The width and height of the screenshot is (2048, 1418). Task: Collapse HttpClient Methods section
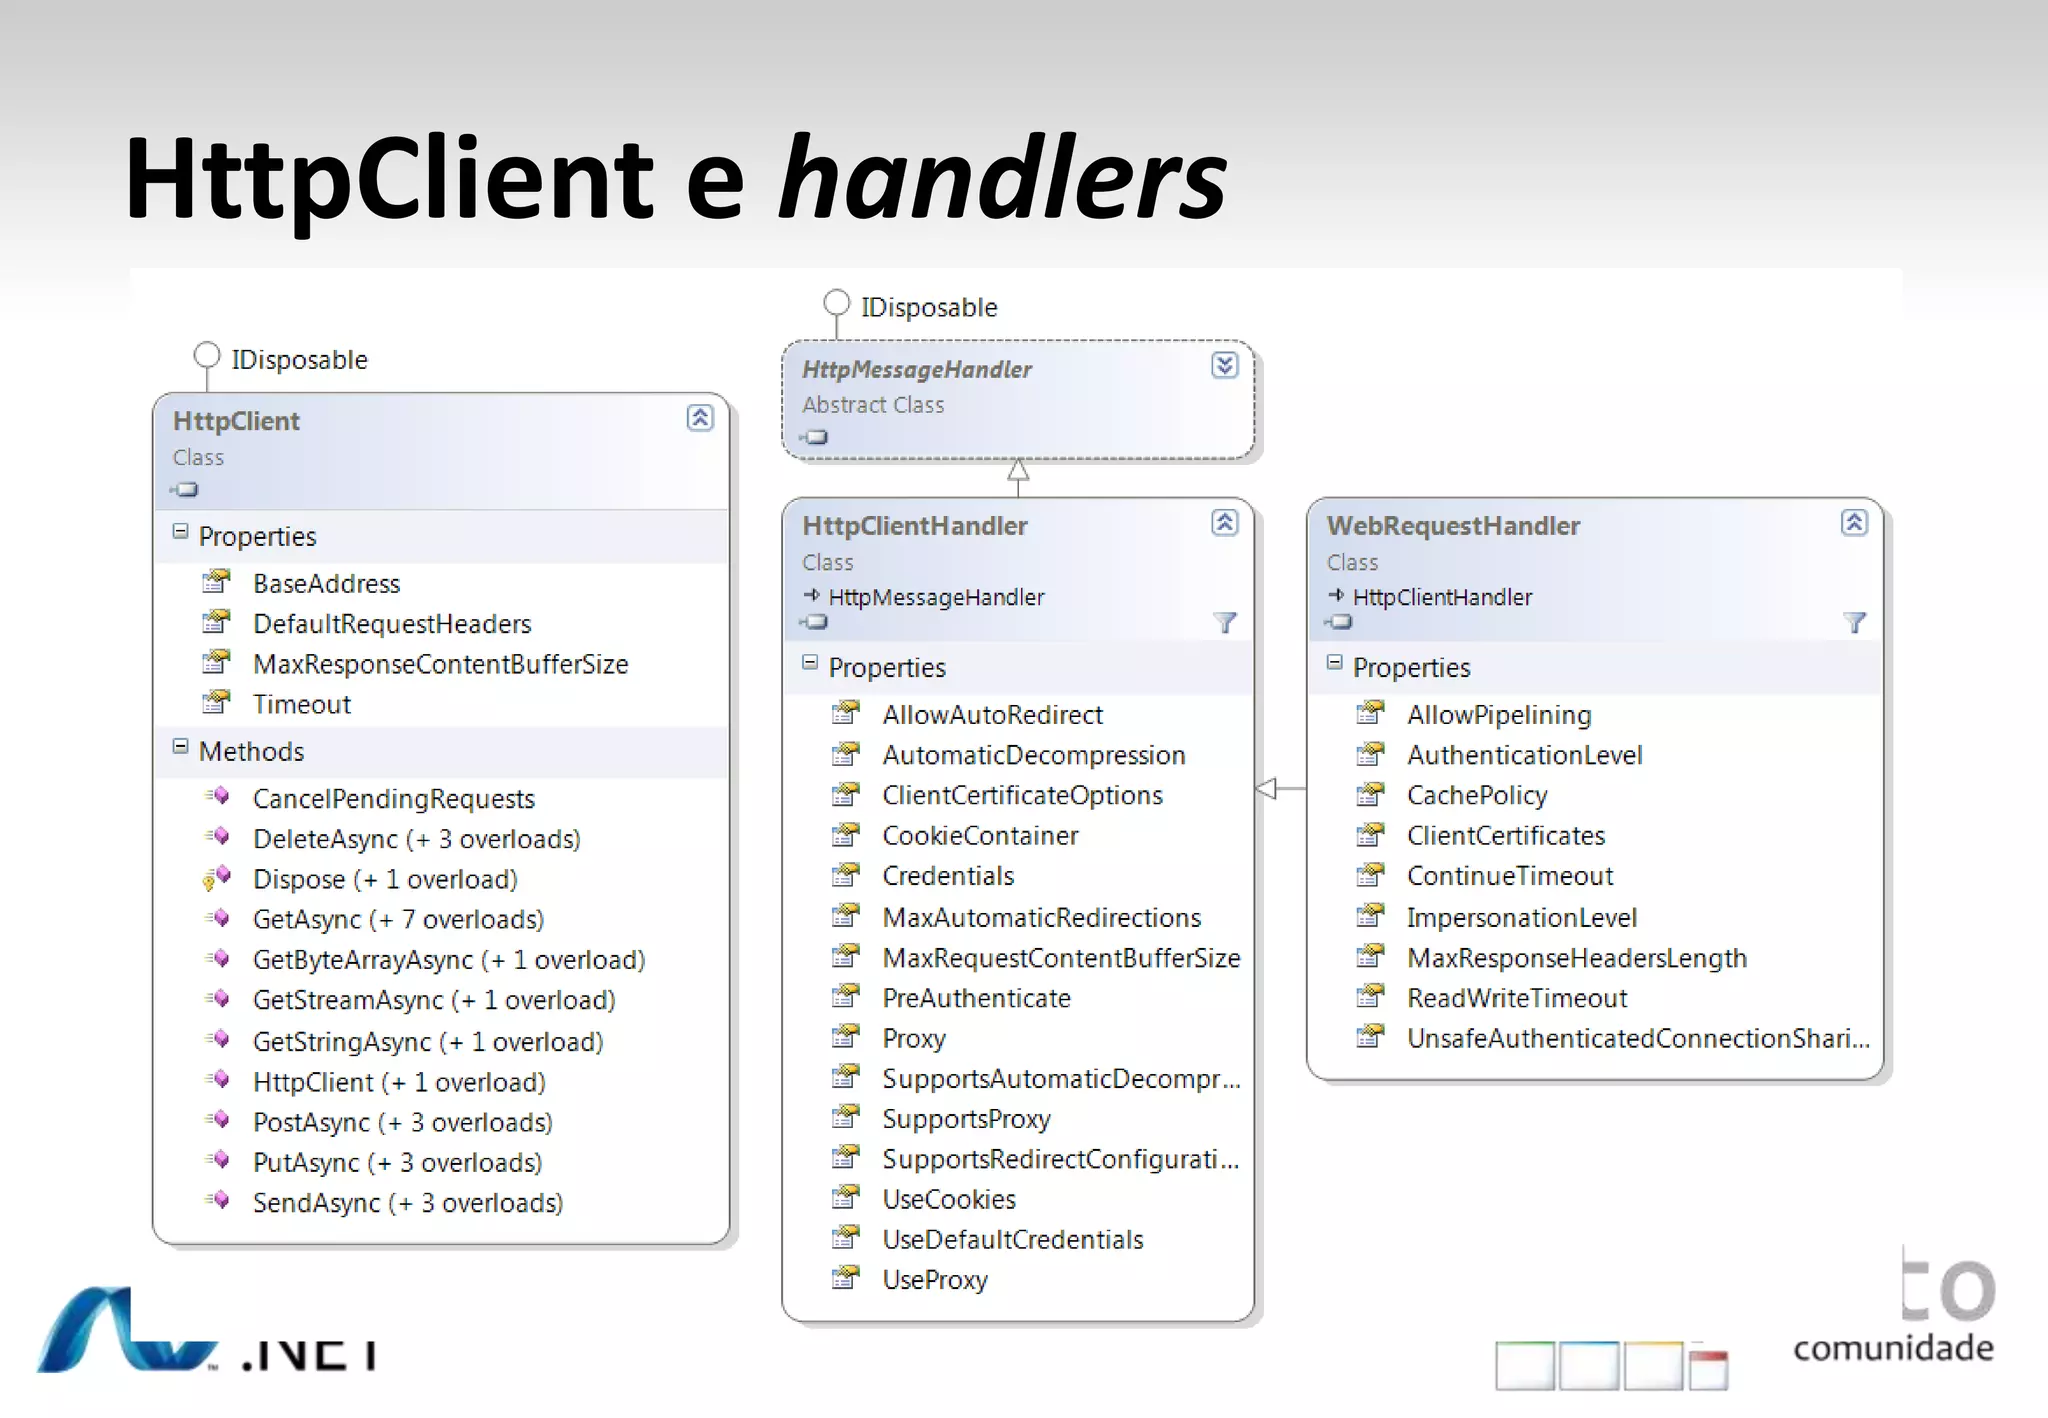(181, 747)
